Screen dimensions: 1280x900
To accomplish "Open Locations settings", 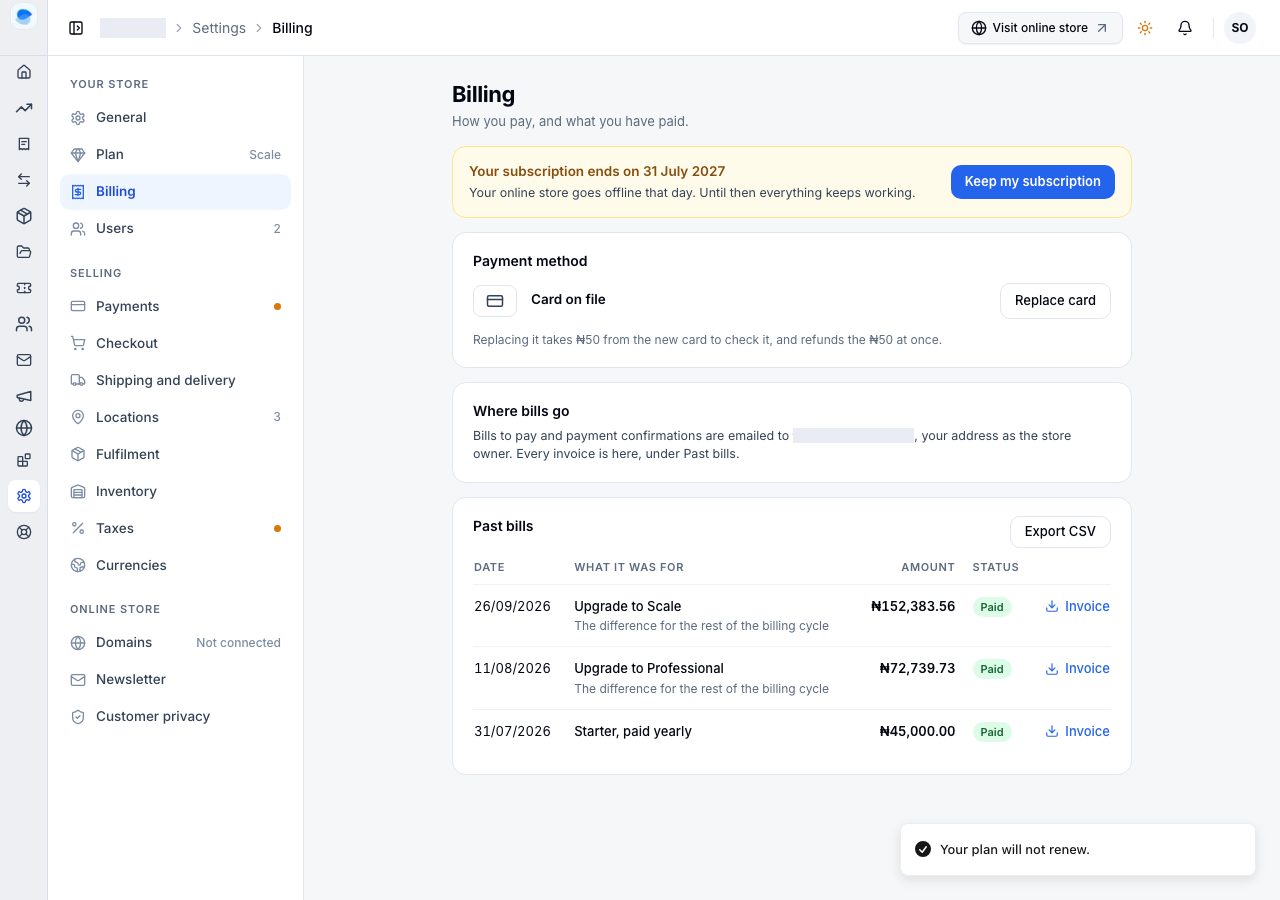I will pyautogui.click(x=175, y=417).
